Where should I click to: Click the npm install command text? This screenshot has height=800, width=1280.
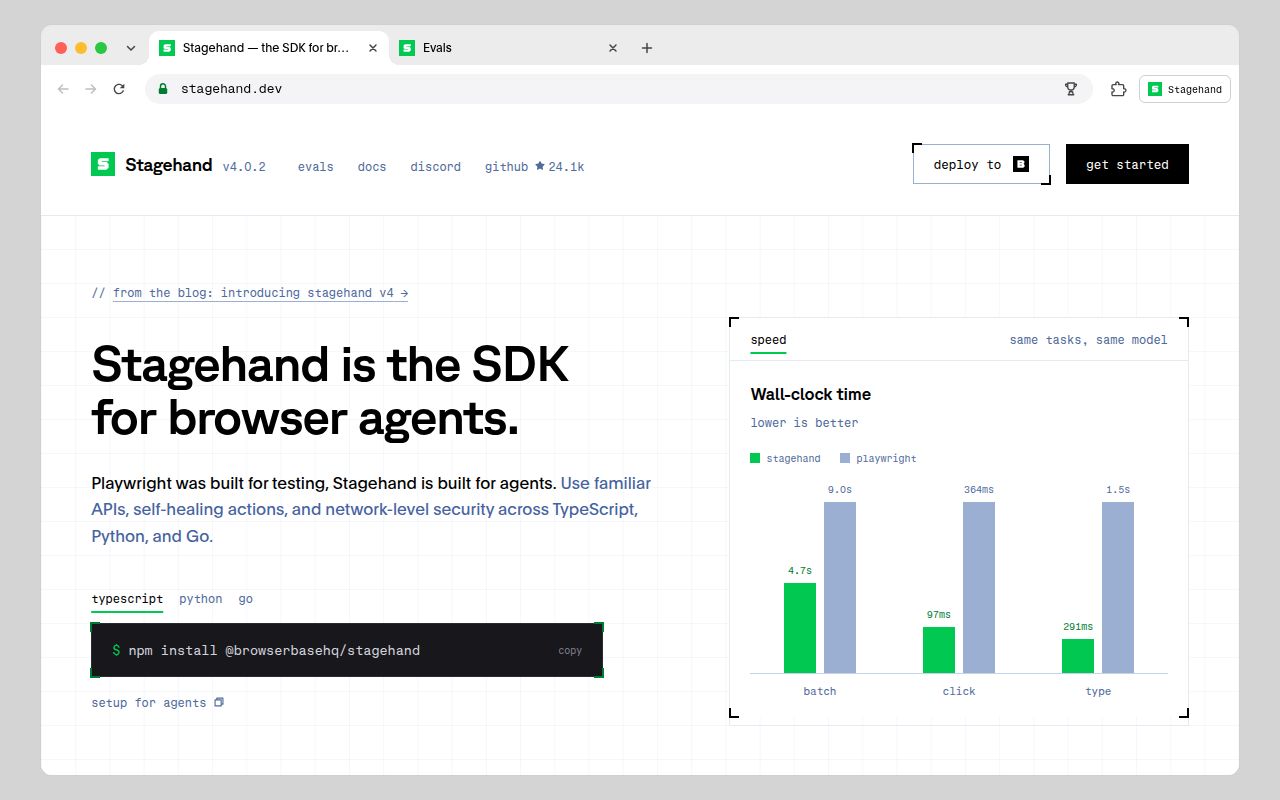coord(274,651)
